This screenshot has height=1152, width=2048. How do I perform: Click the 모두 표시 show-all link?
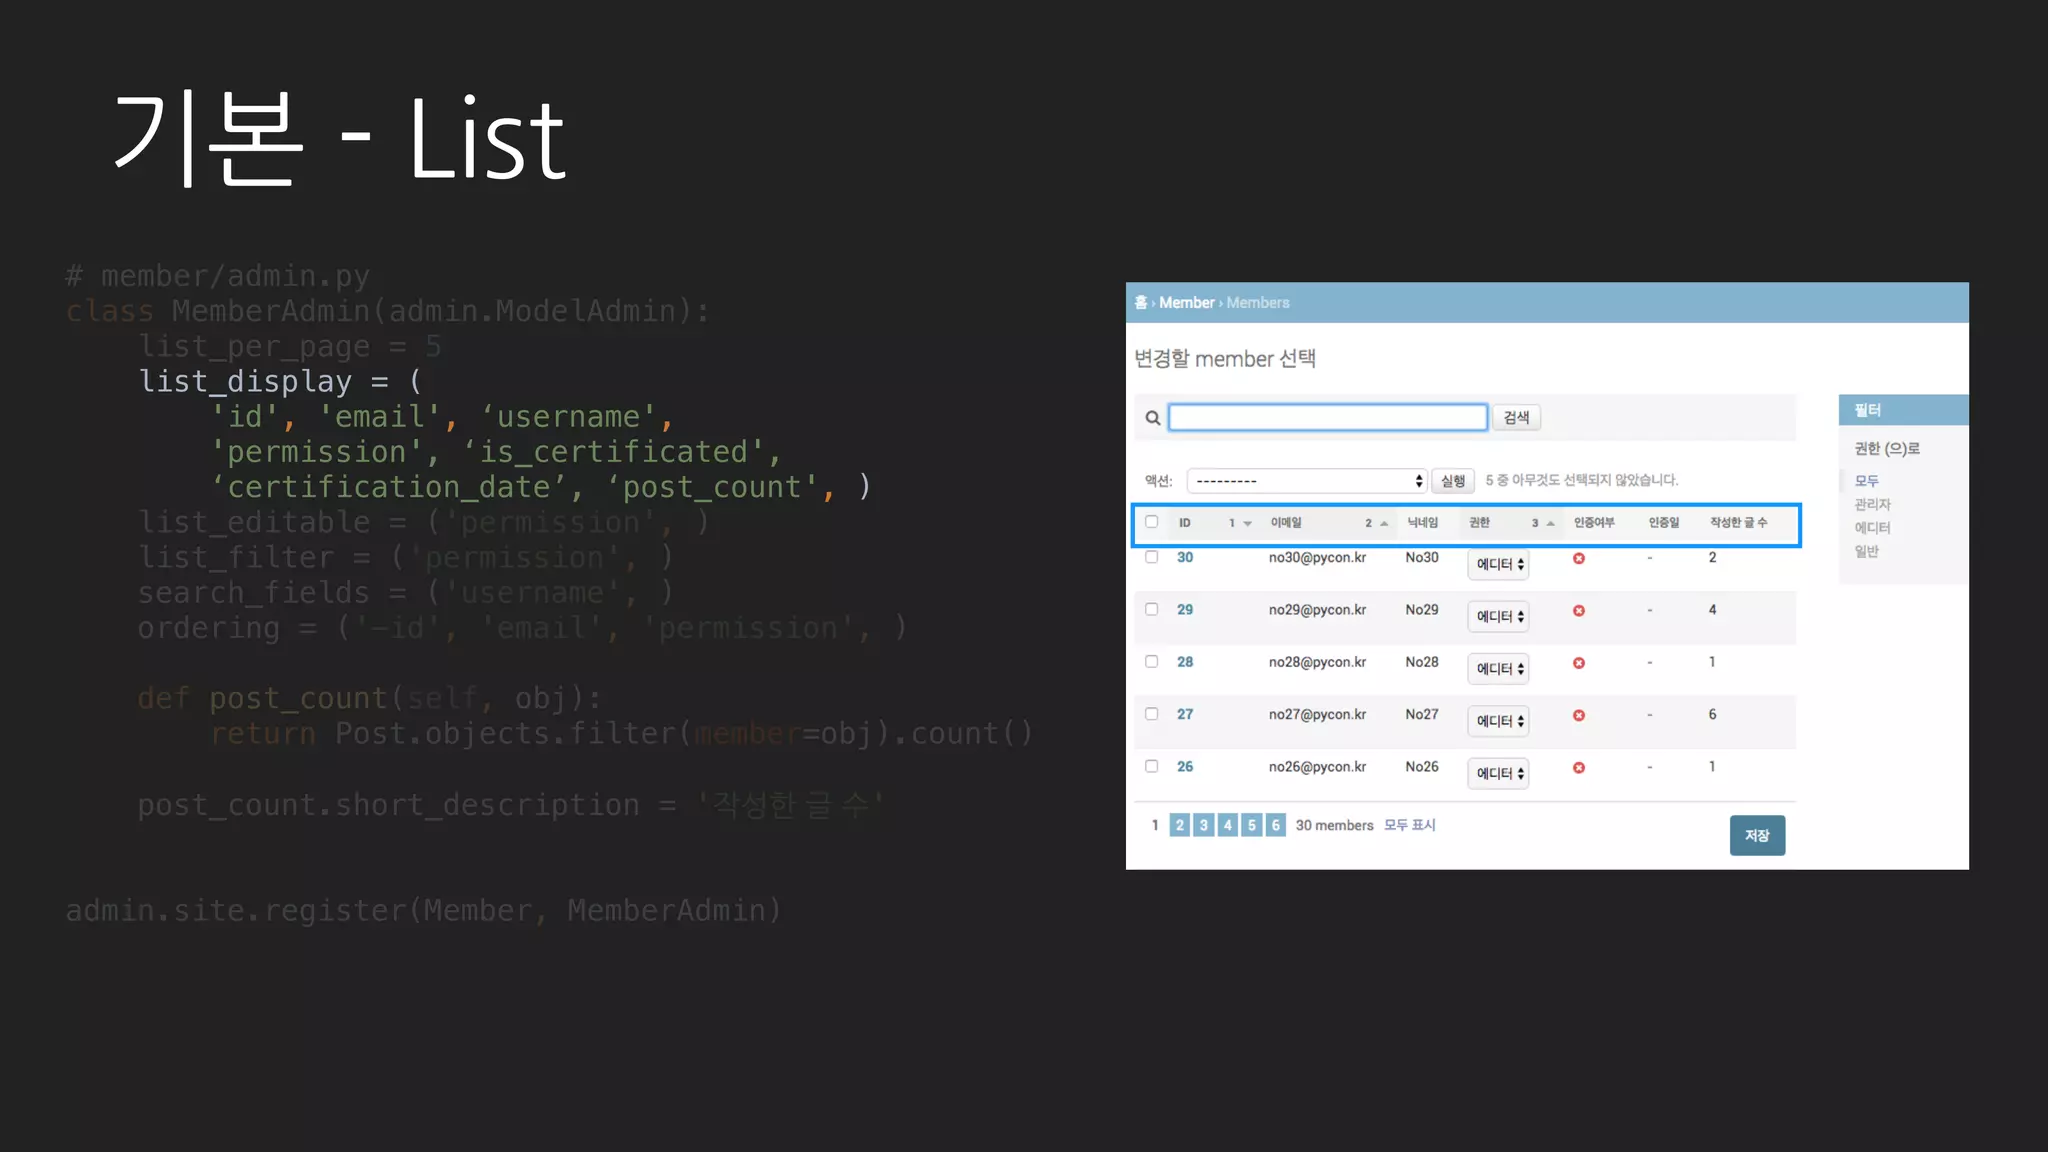[x=1409, y=825]
